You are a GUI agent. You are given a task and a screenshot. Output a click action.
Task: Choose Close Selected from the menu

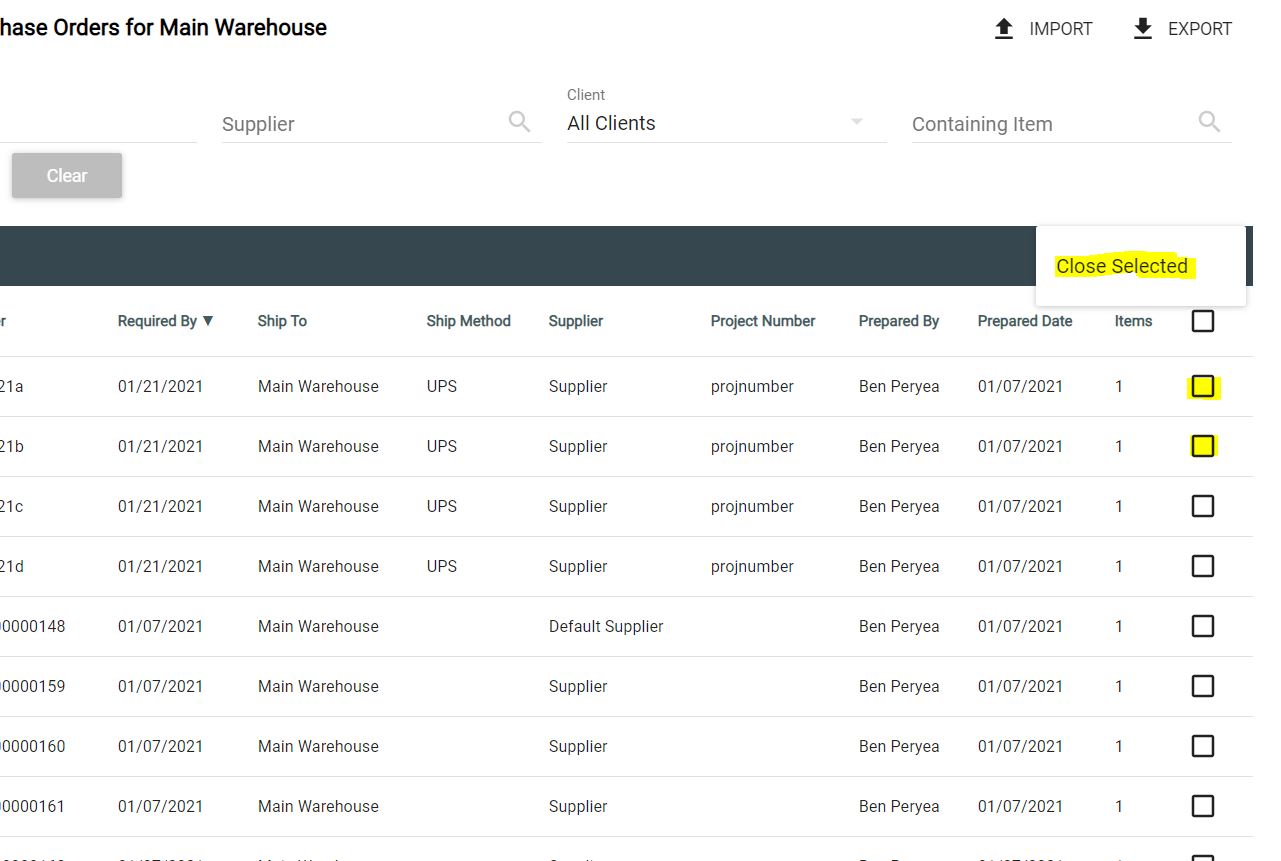[x=1122, y=266]
